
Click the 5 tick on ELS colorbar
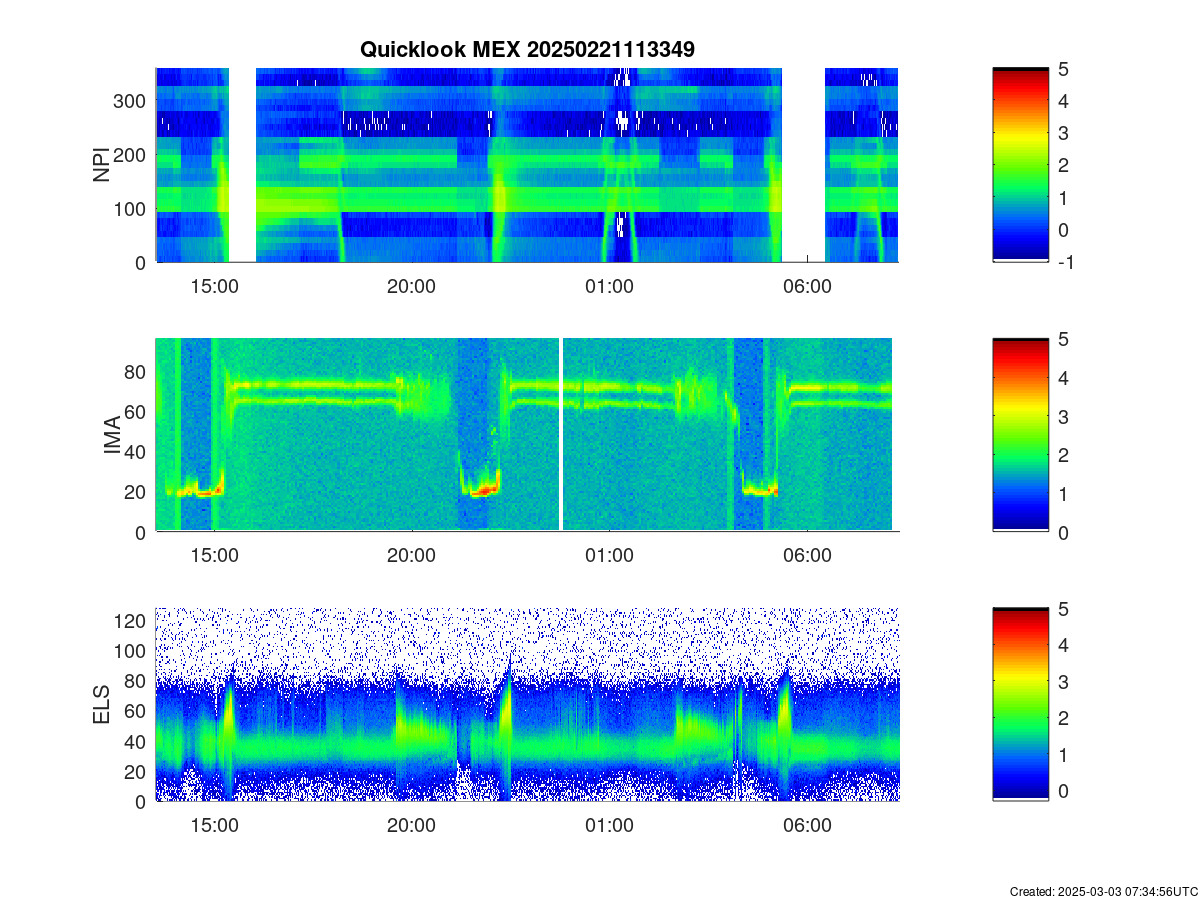1063,608
